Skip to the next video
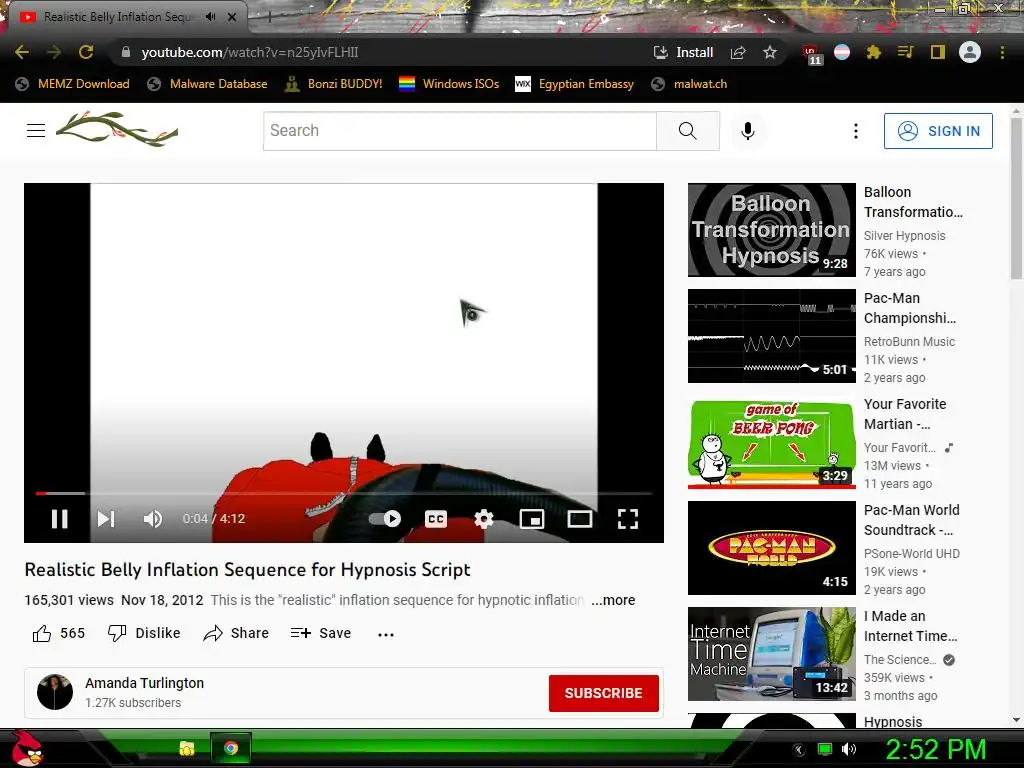Image resolution: width=1024 pixels, height=768 pixels. (x=106, y=519)
